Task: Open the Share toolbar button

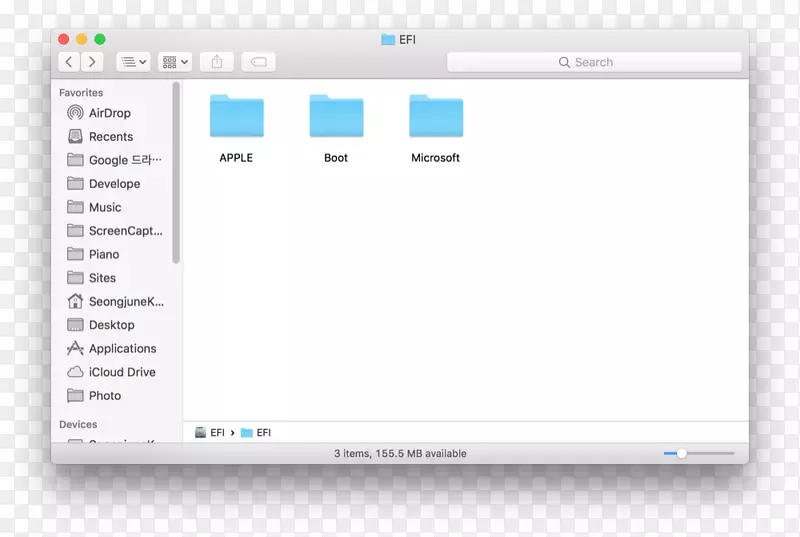Action: click(217, 62)
